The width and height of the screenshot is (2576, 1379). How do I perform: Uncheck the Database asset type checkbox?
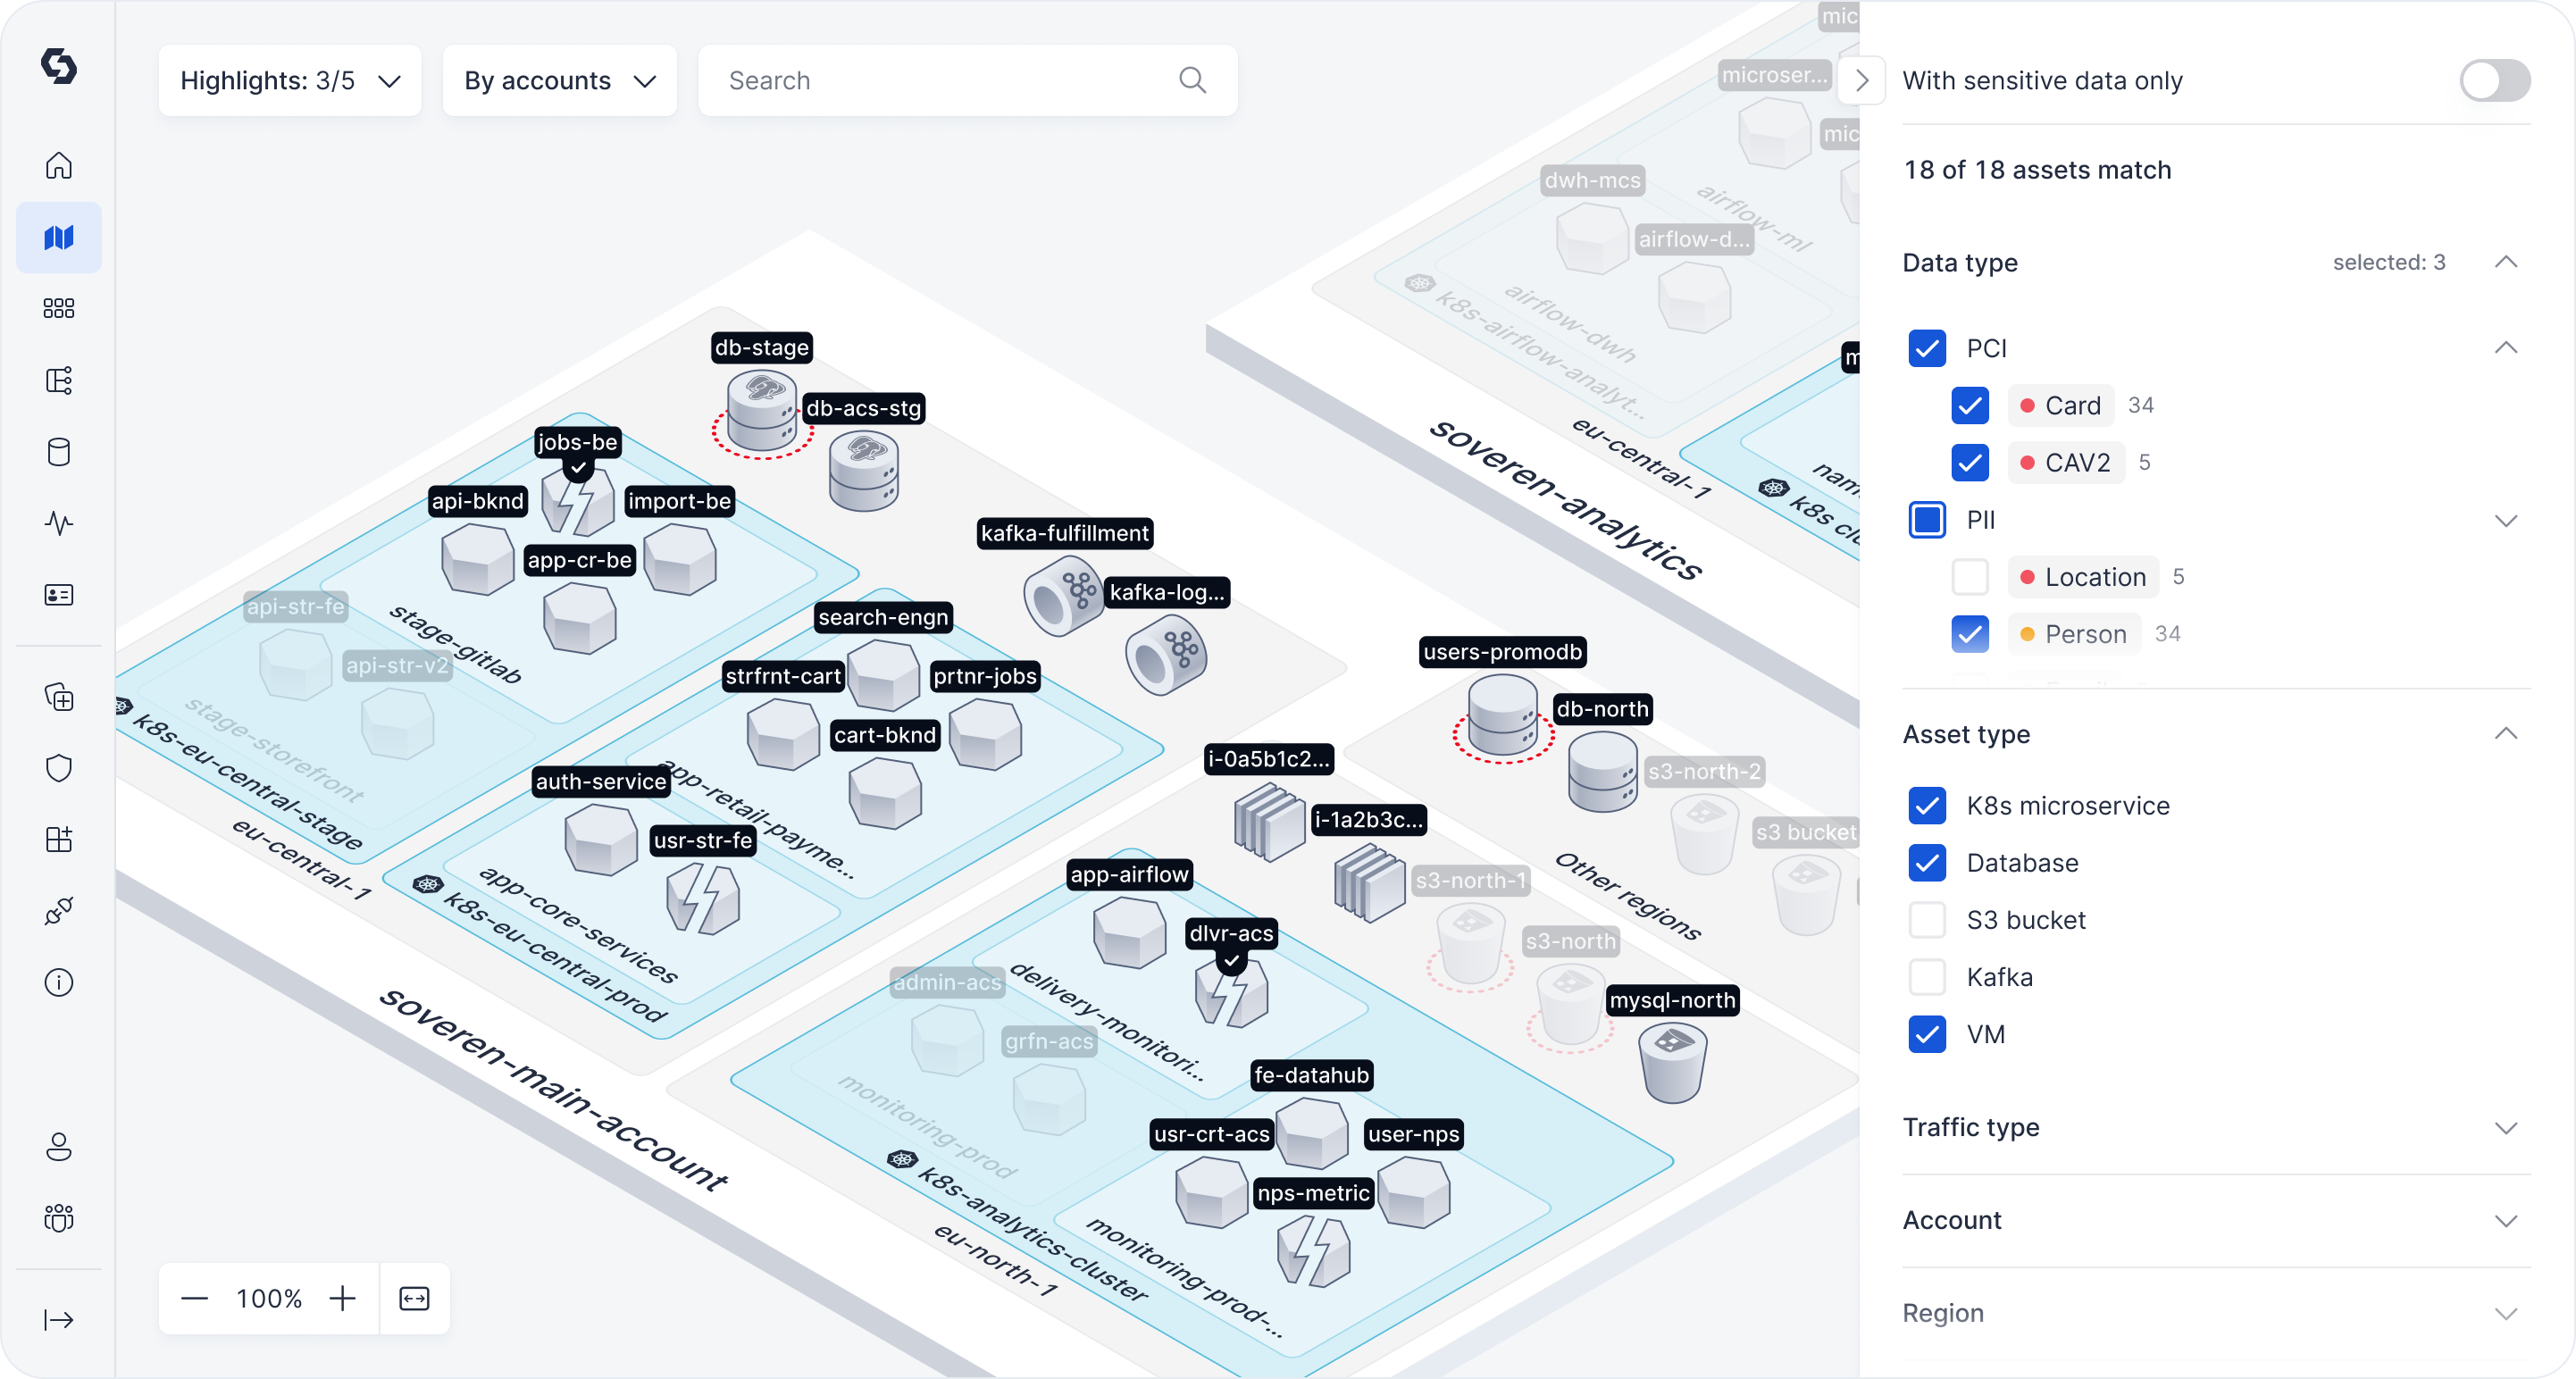pos(1926,863)
